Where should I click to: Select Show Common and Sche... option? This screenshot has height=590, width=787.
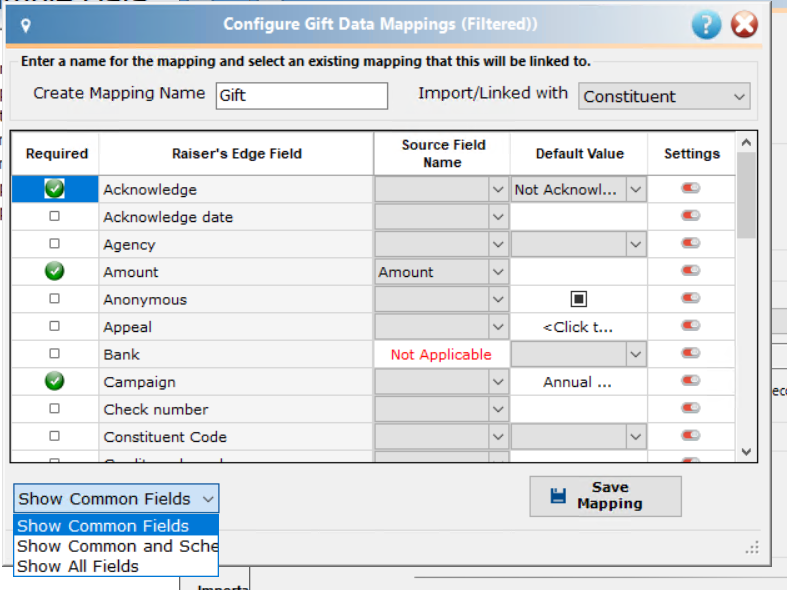pos(116,546)
